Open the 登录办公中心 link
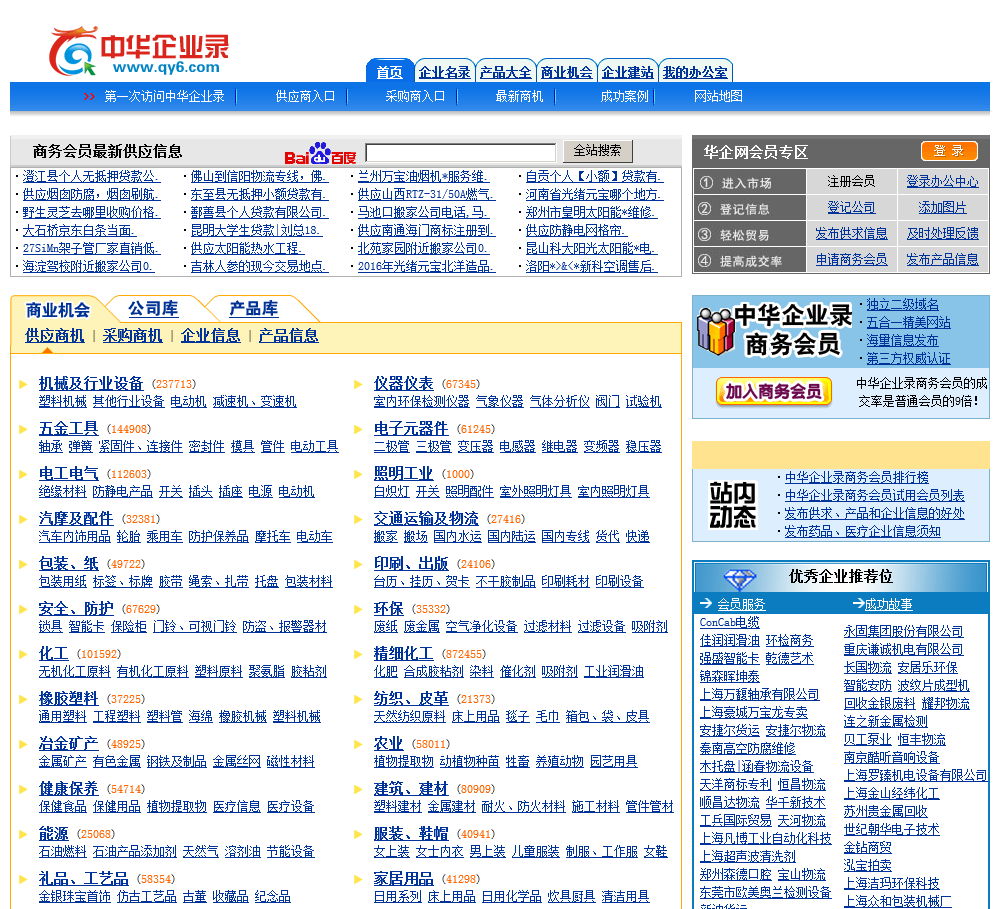Screen dimensions: 1000x909 pyautogui.click(x=943, y=182)
